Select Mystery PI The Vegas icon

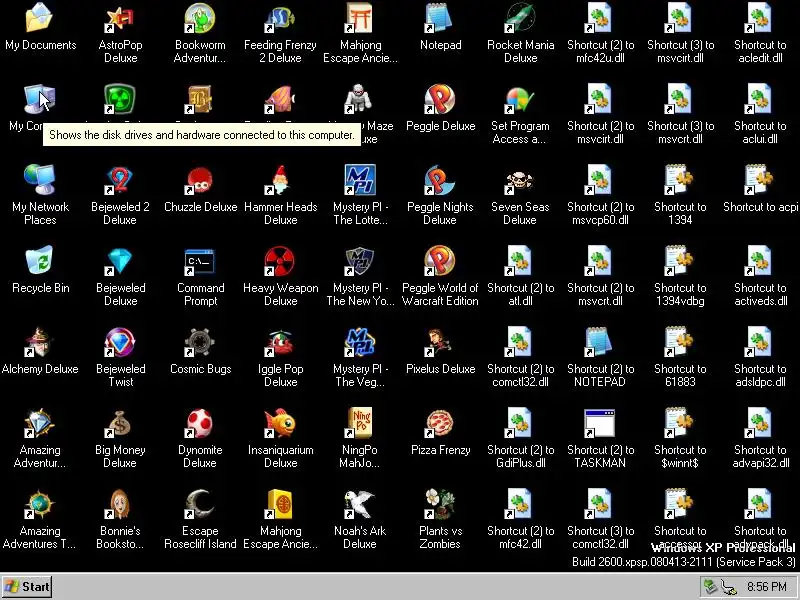(360, 342)
